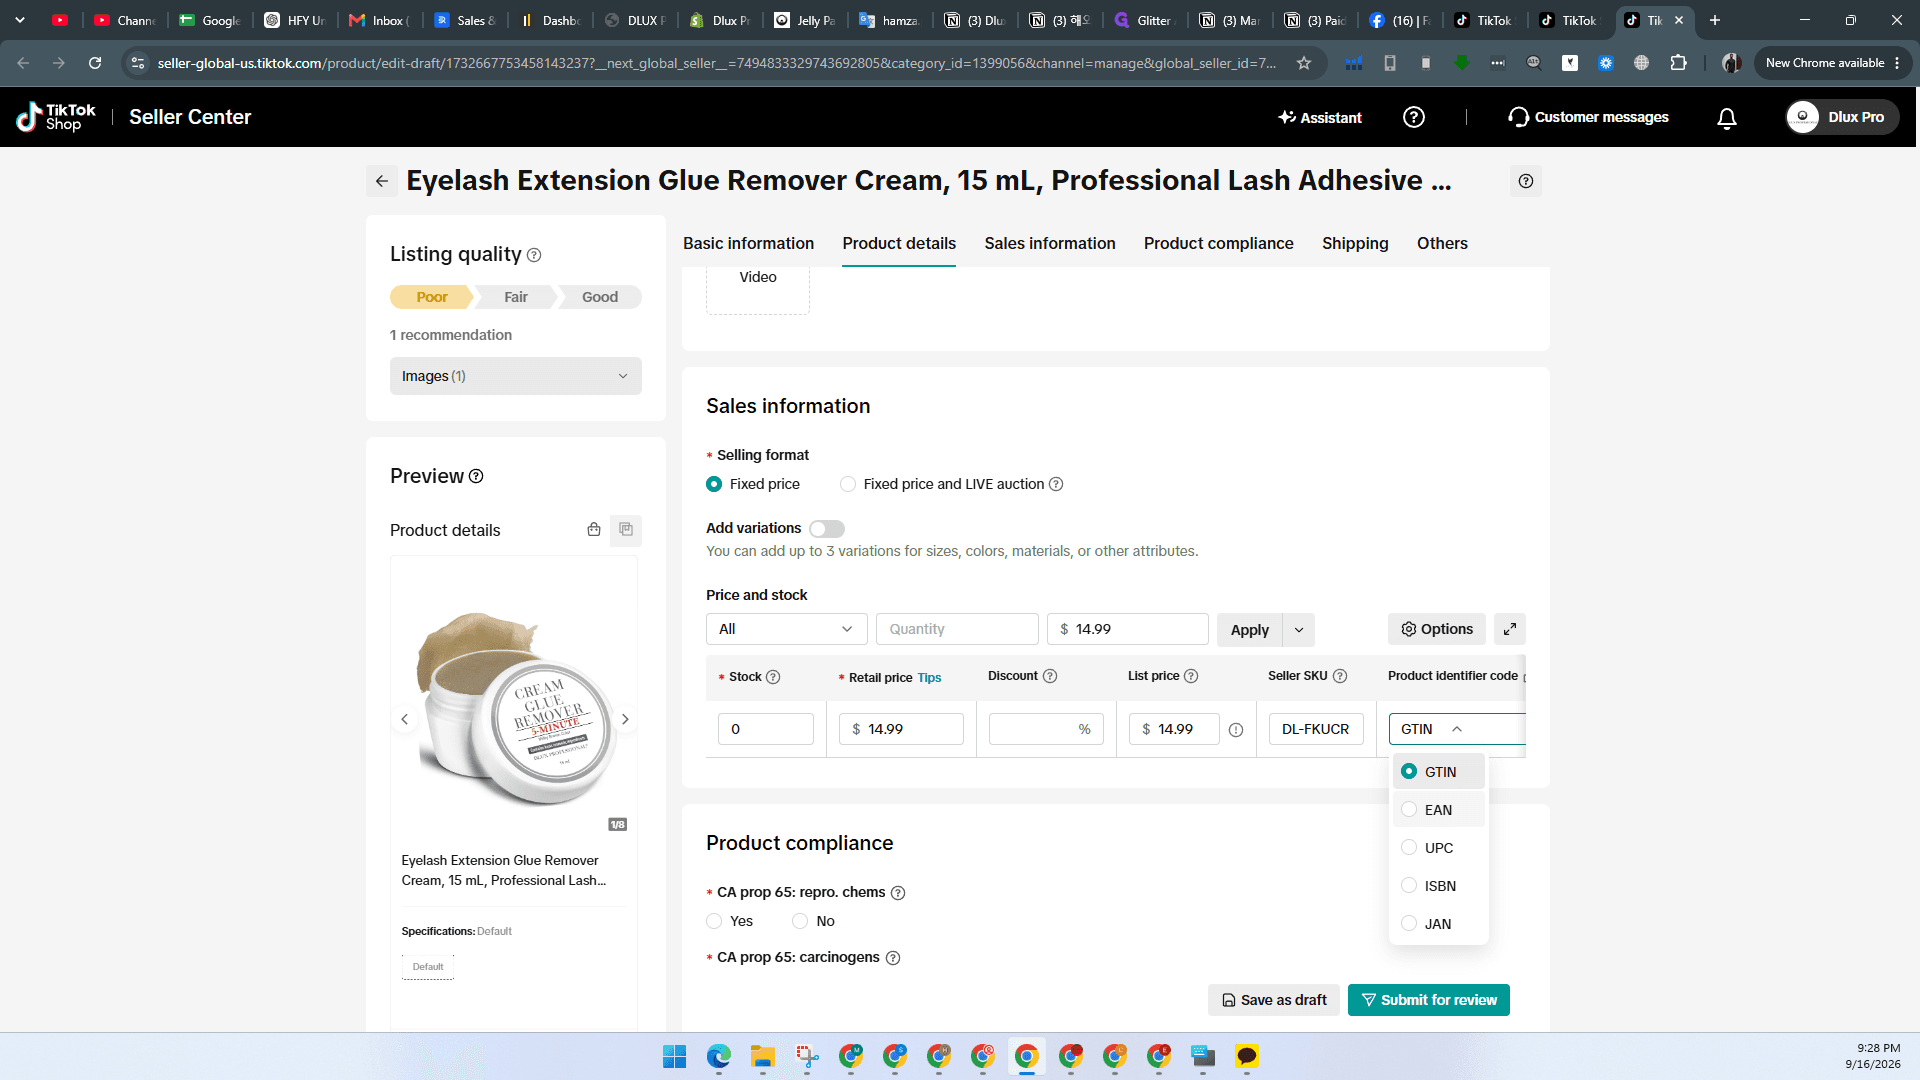Screen dimensions: 1920x1080
Task: Go to the Shipping tab
Action: pyautogui.click(x=1355, y=243)
